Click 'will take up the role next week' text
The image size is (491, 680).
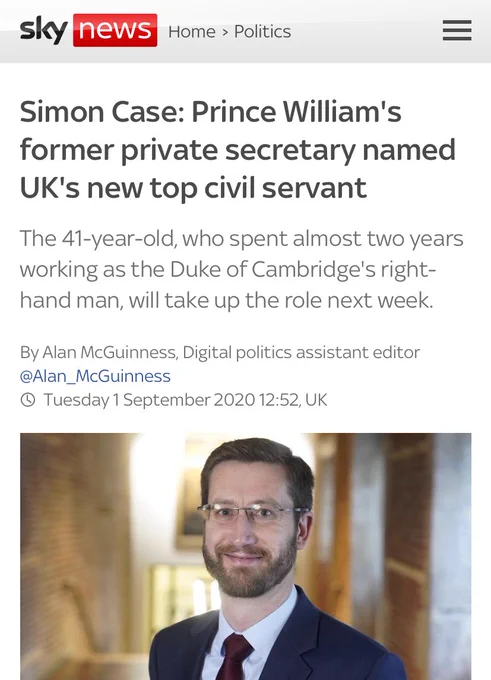coord(280,301)
